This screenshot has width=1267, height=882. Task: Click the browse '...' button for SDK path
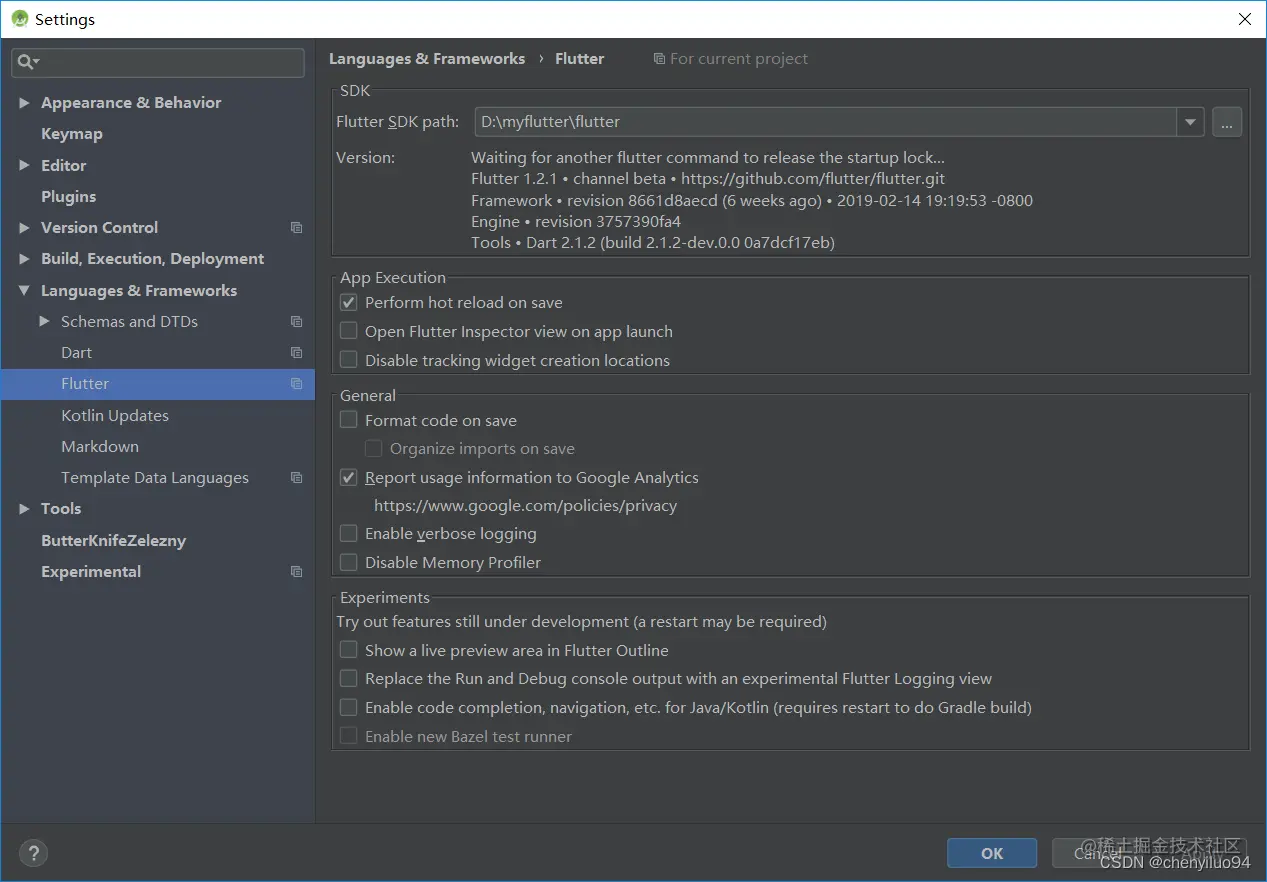[1227, 122]
